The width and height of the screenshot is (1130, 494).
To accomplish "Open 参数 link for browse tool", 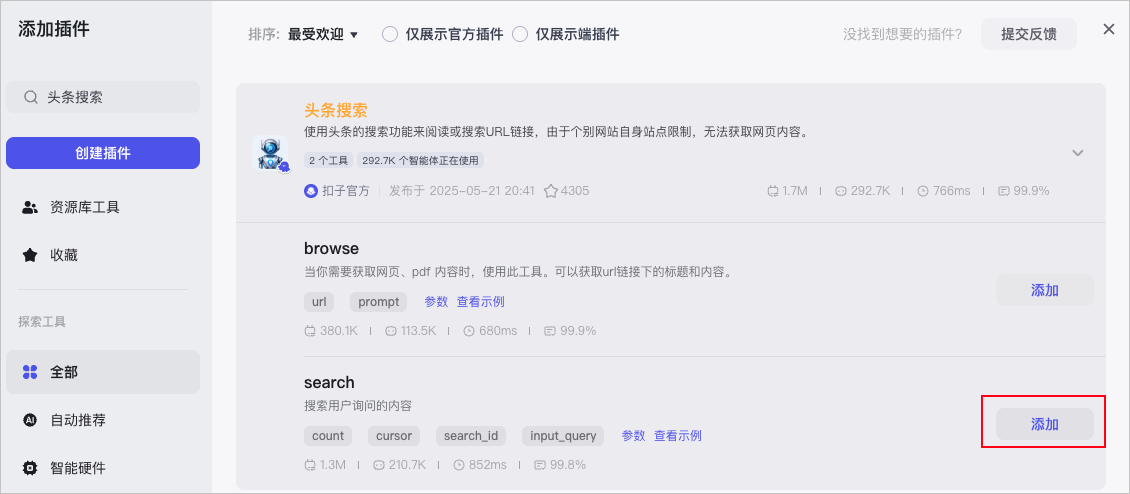I will (436, 301).
